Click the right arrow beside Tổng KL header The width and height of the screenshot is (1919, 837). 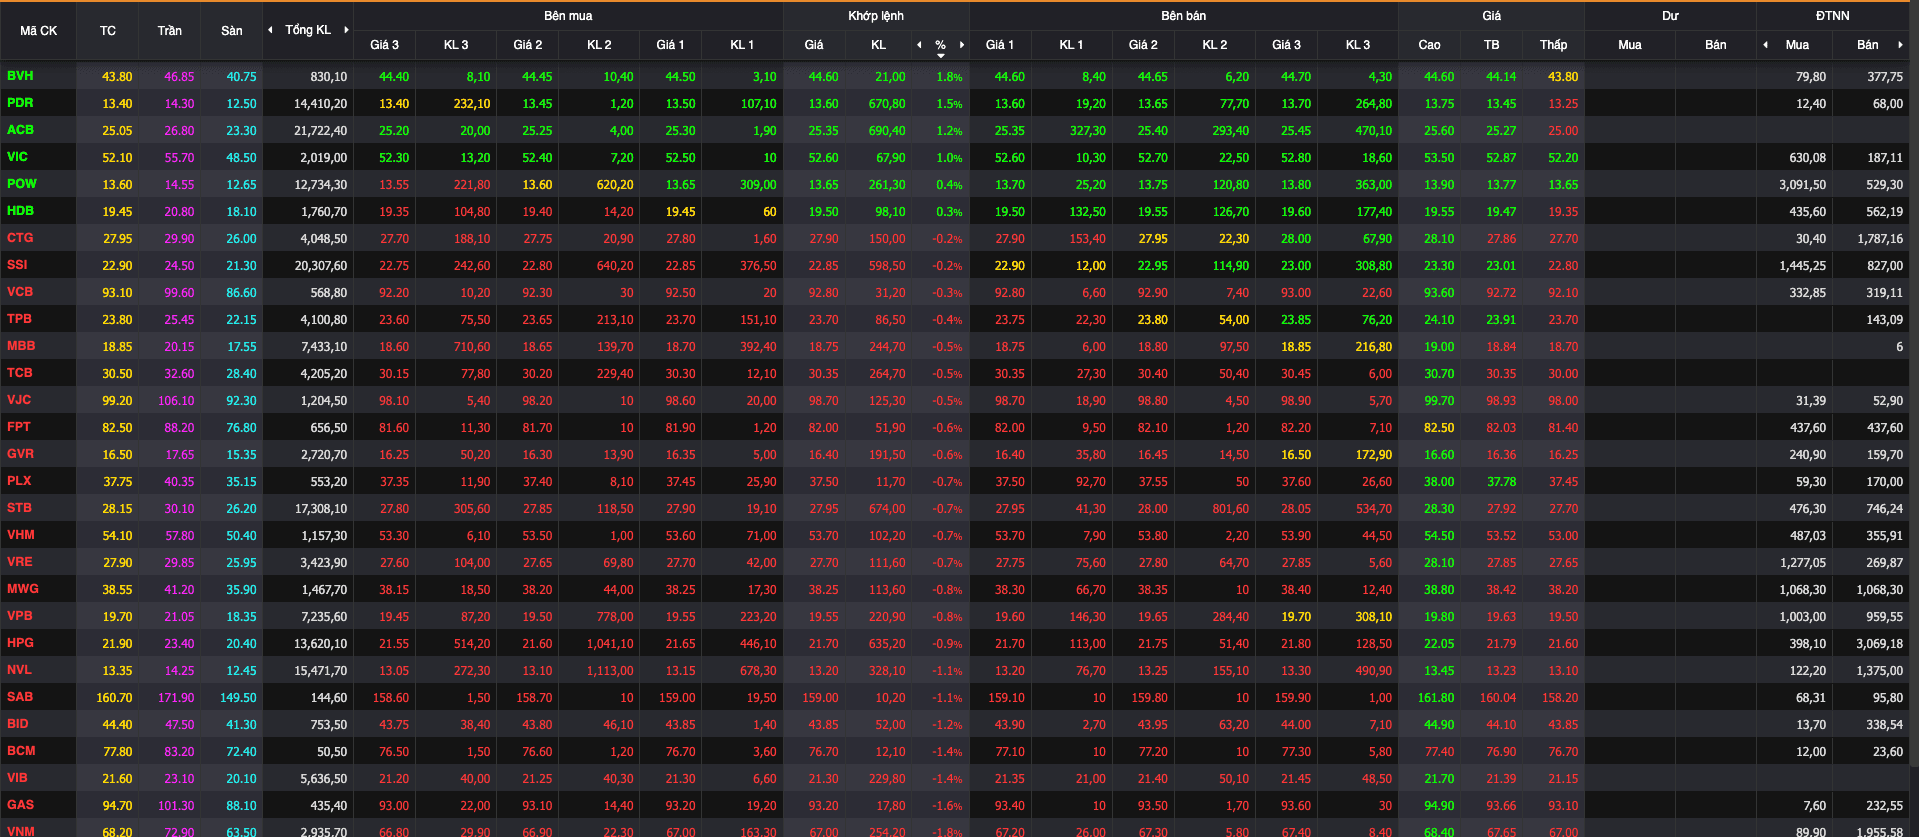[346, 30]
